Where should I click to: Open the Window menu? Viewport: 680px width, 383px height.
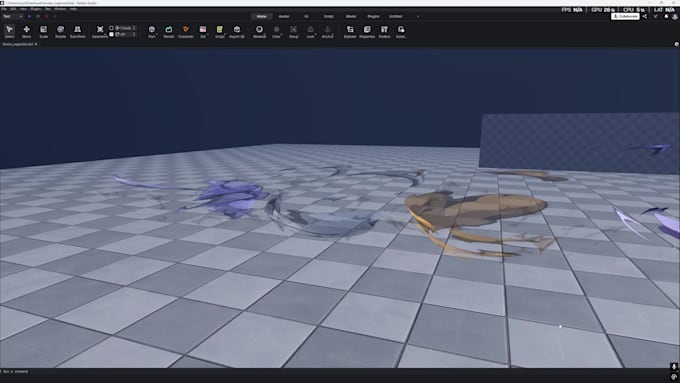[x=60, y=9]
